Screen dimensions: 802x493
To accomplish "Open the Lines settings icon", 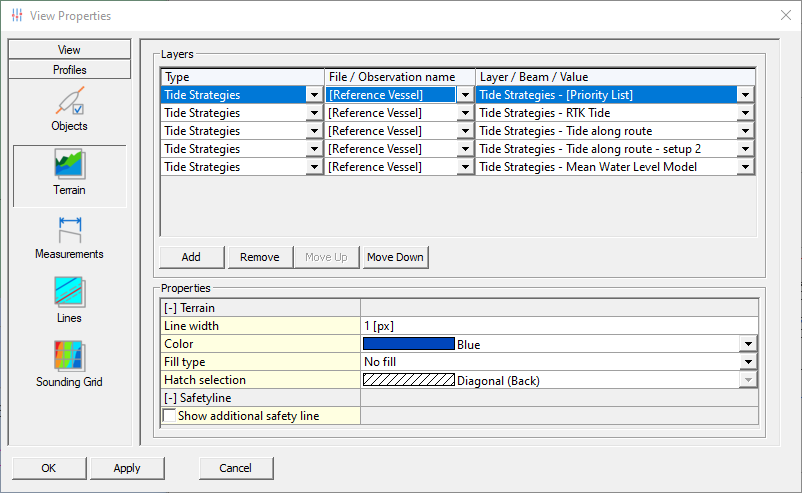I will pyautogui.click(x=69, y=294).
